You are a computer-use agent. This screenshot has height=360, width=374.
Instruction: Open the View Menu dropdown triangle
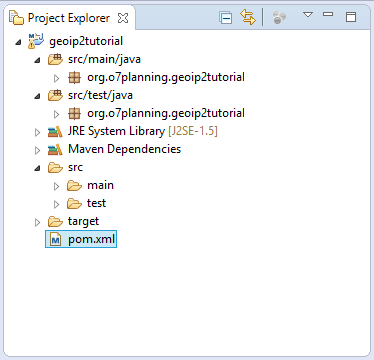[308, 15]
